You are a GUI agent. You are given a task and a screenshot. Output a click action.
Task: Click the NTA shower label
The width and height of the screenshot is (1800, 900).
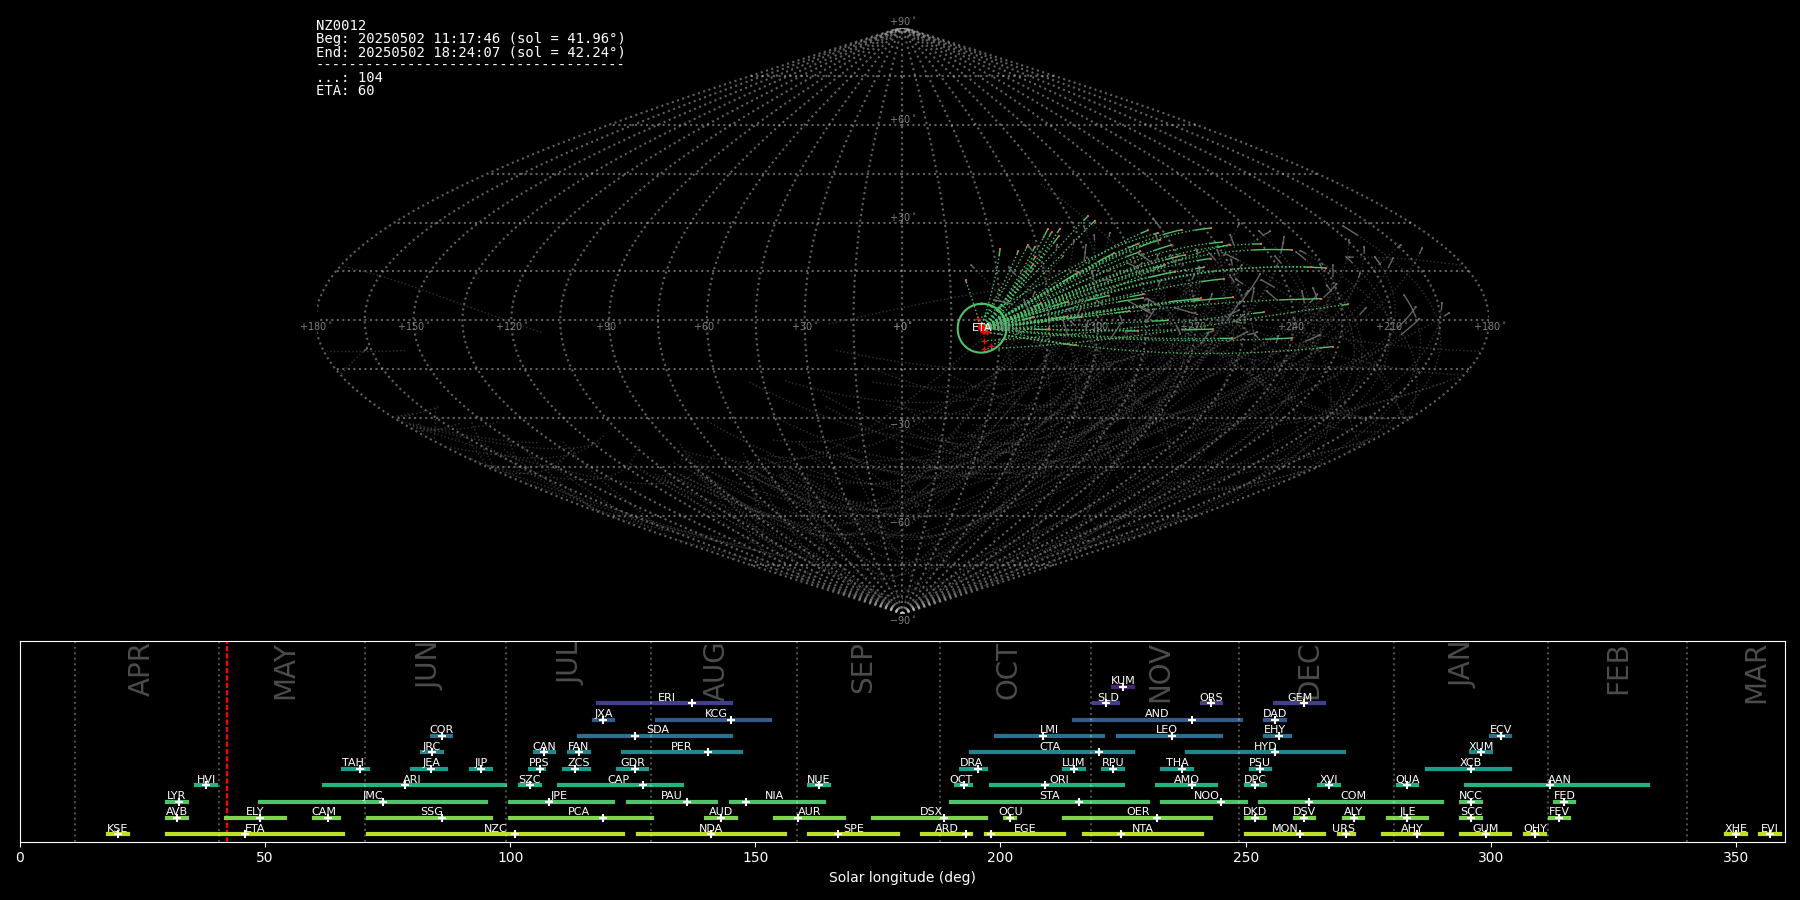point(1142,829)
